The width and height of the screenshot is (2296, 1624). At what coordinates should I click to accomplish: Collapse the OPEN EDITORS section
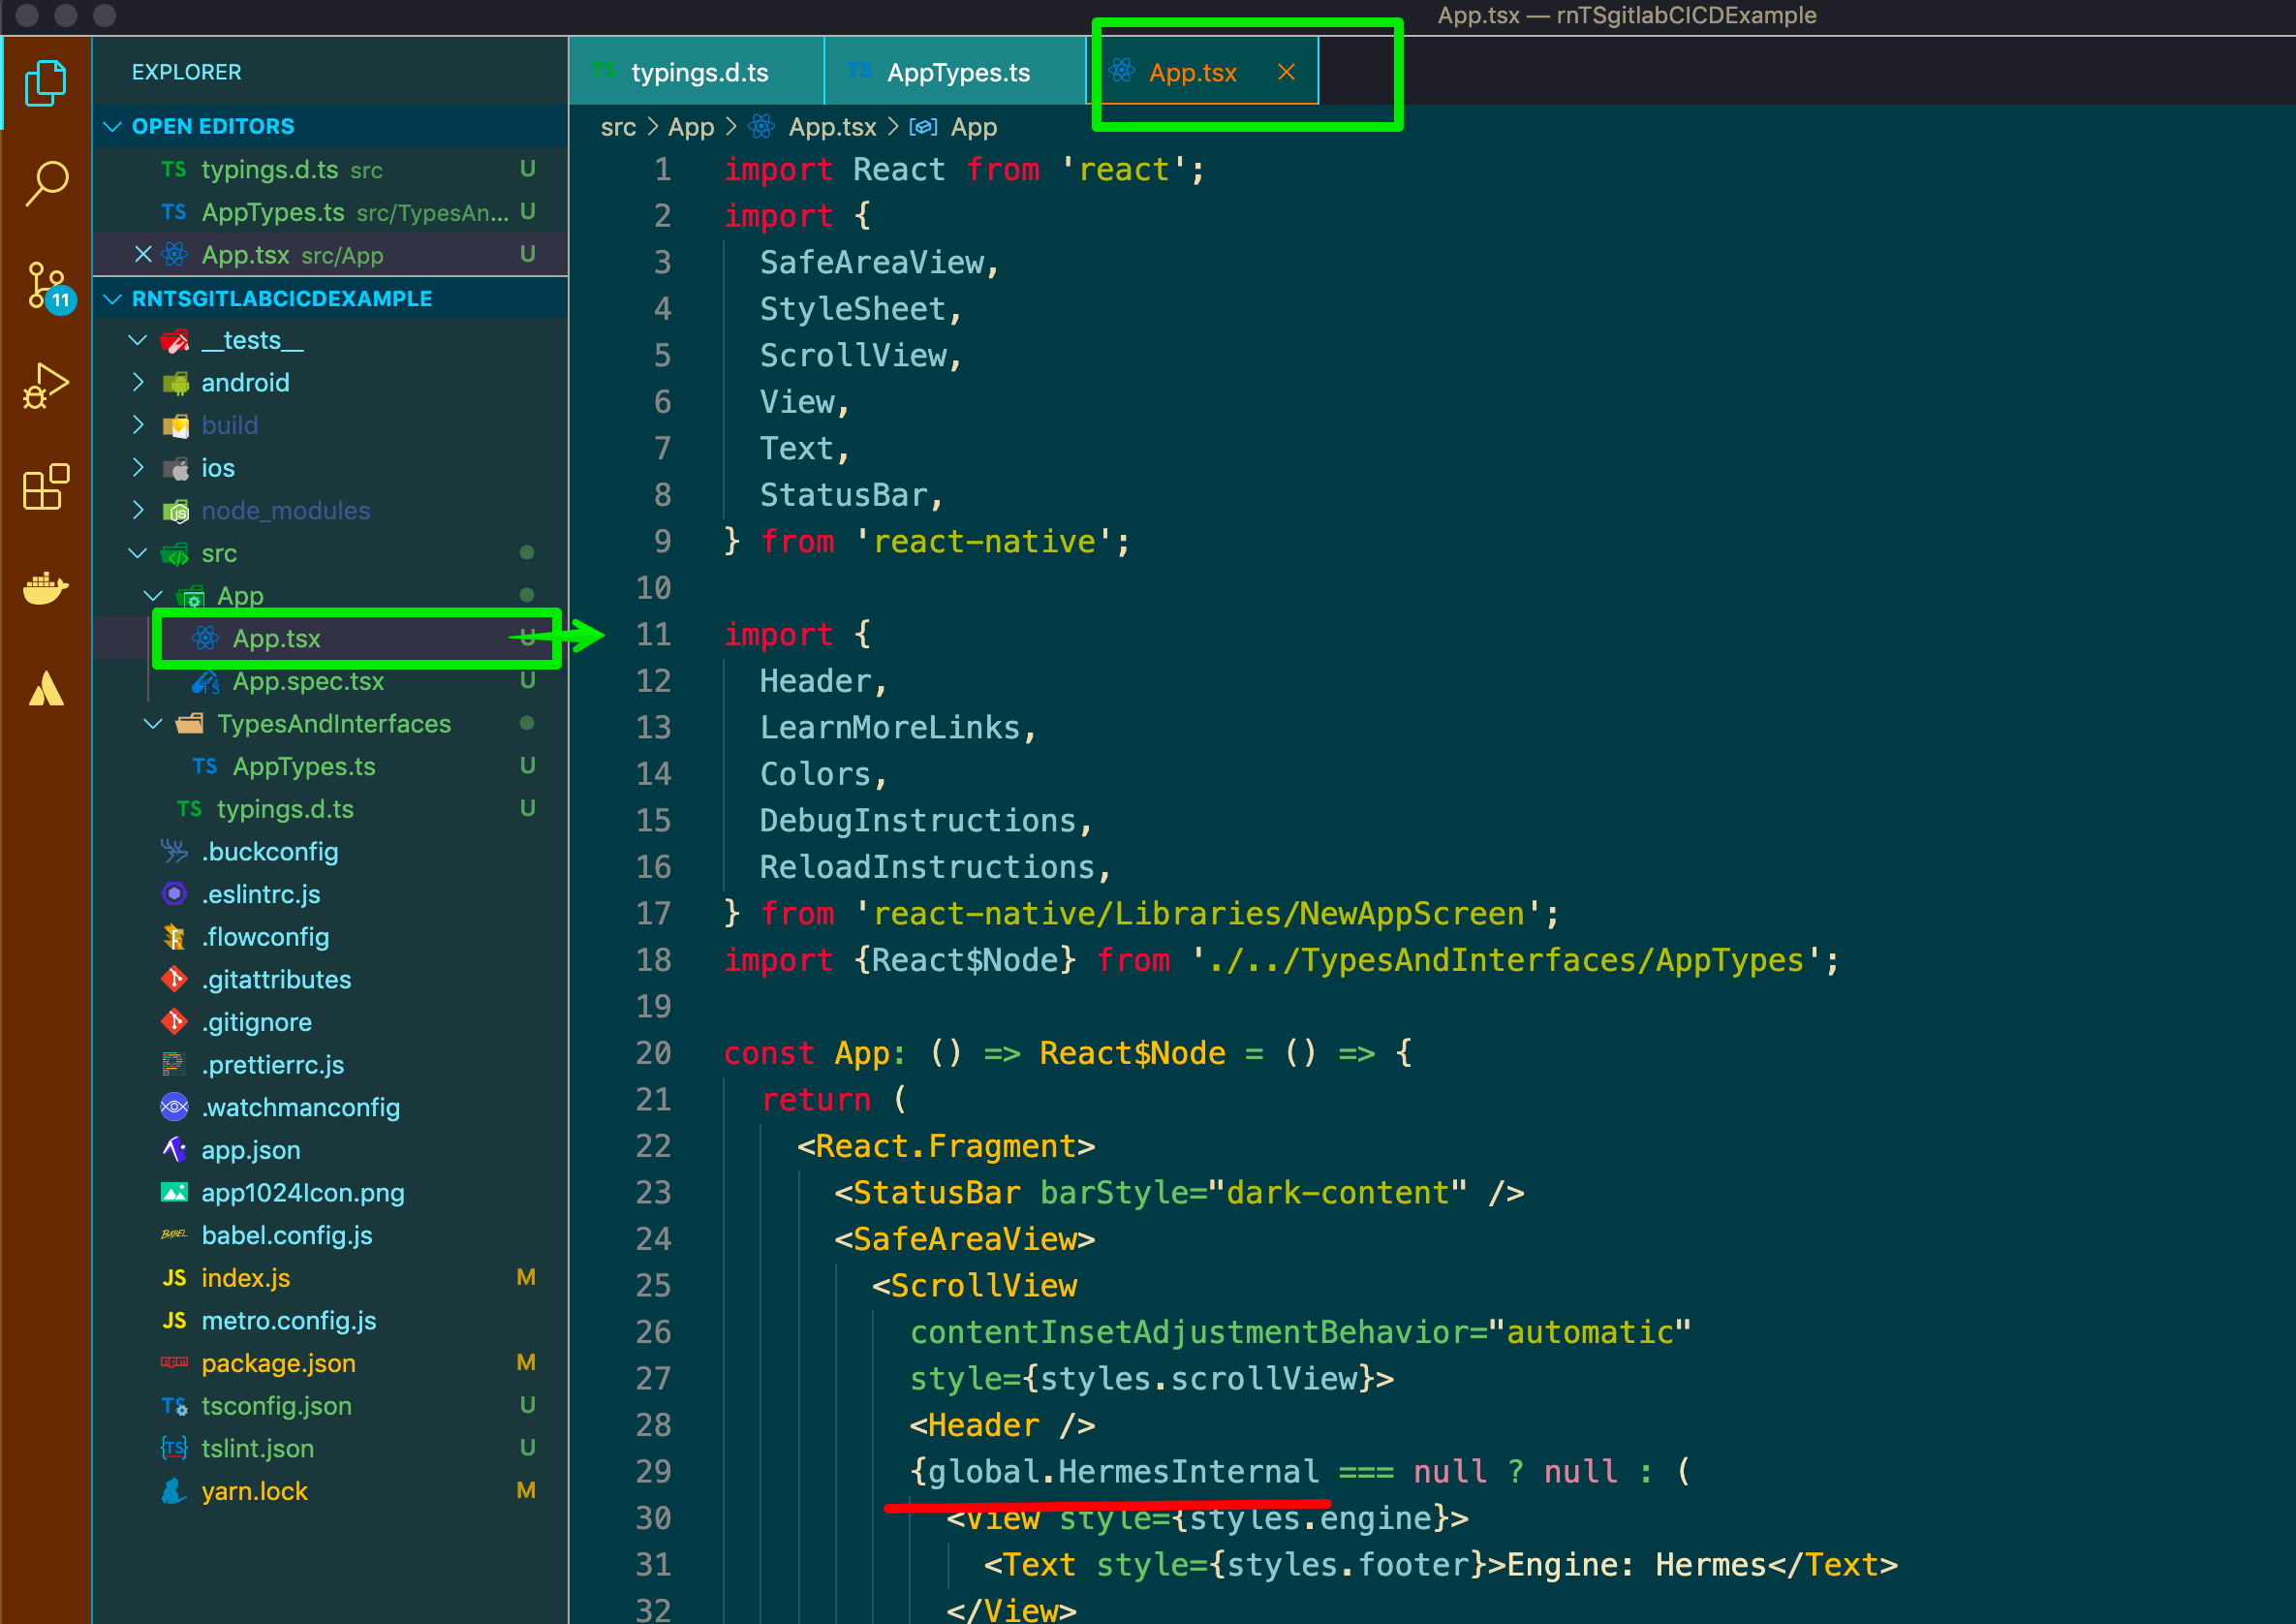pyautogui.click(x=113, y=126)
